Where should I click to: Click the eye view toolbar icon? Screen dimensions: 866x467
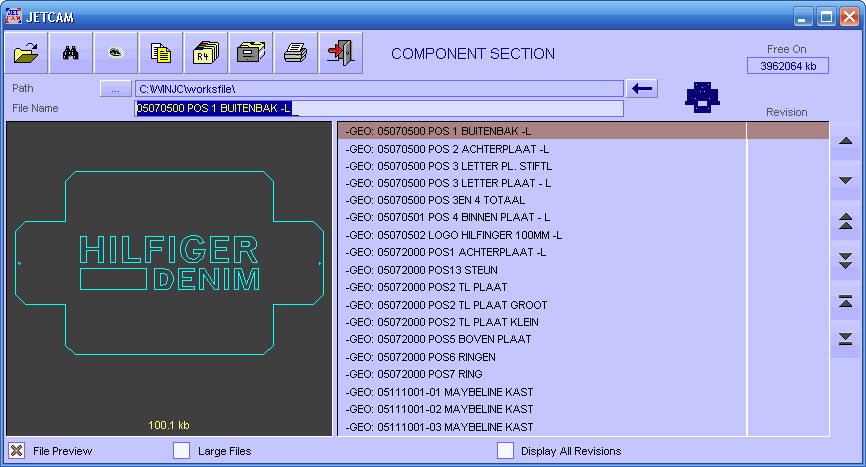tap(115, 53)
